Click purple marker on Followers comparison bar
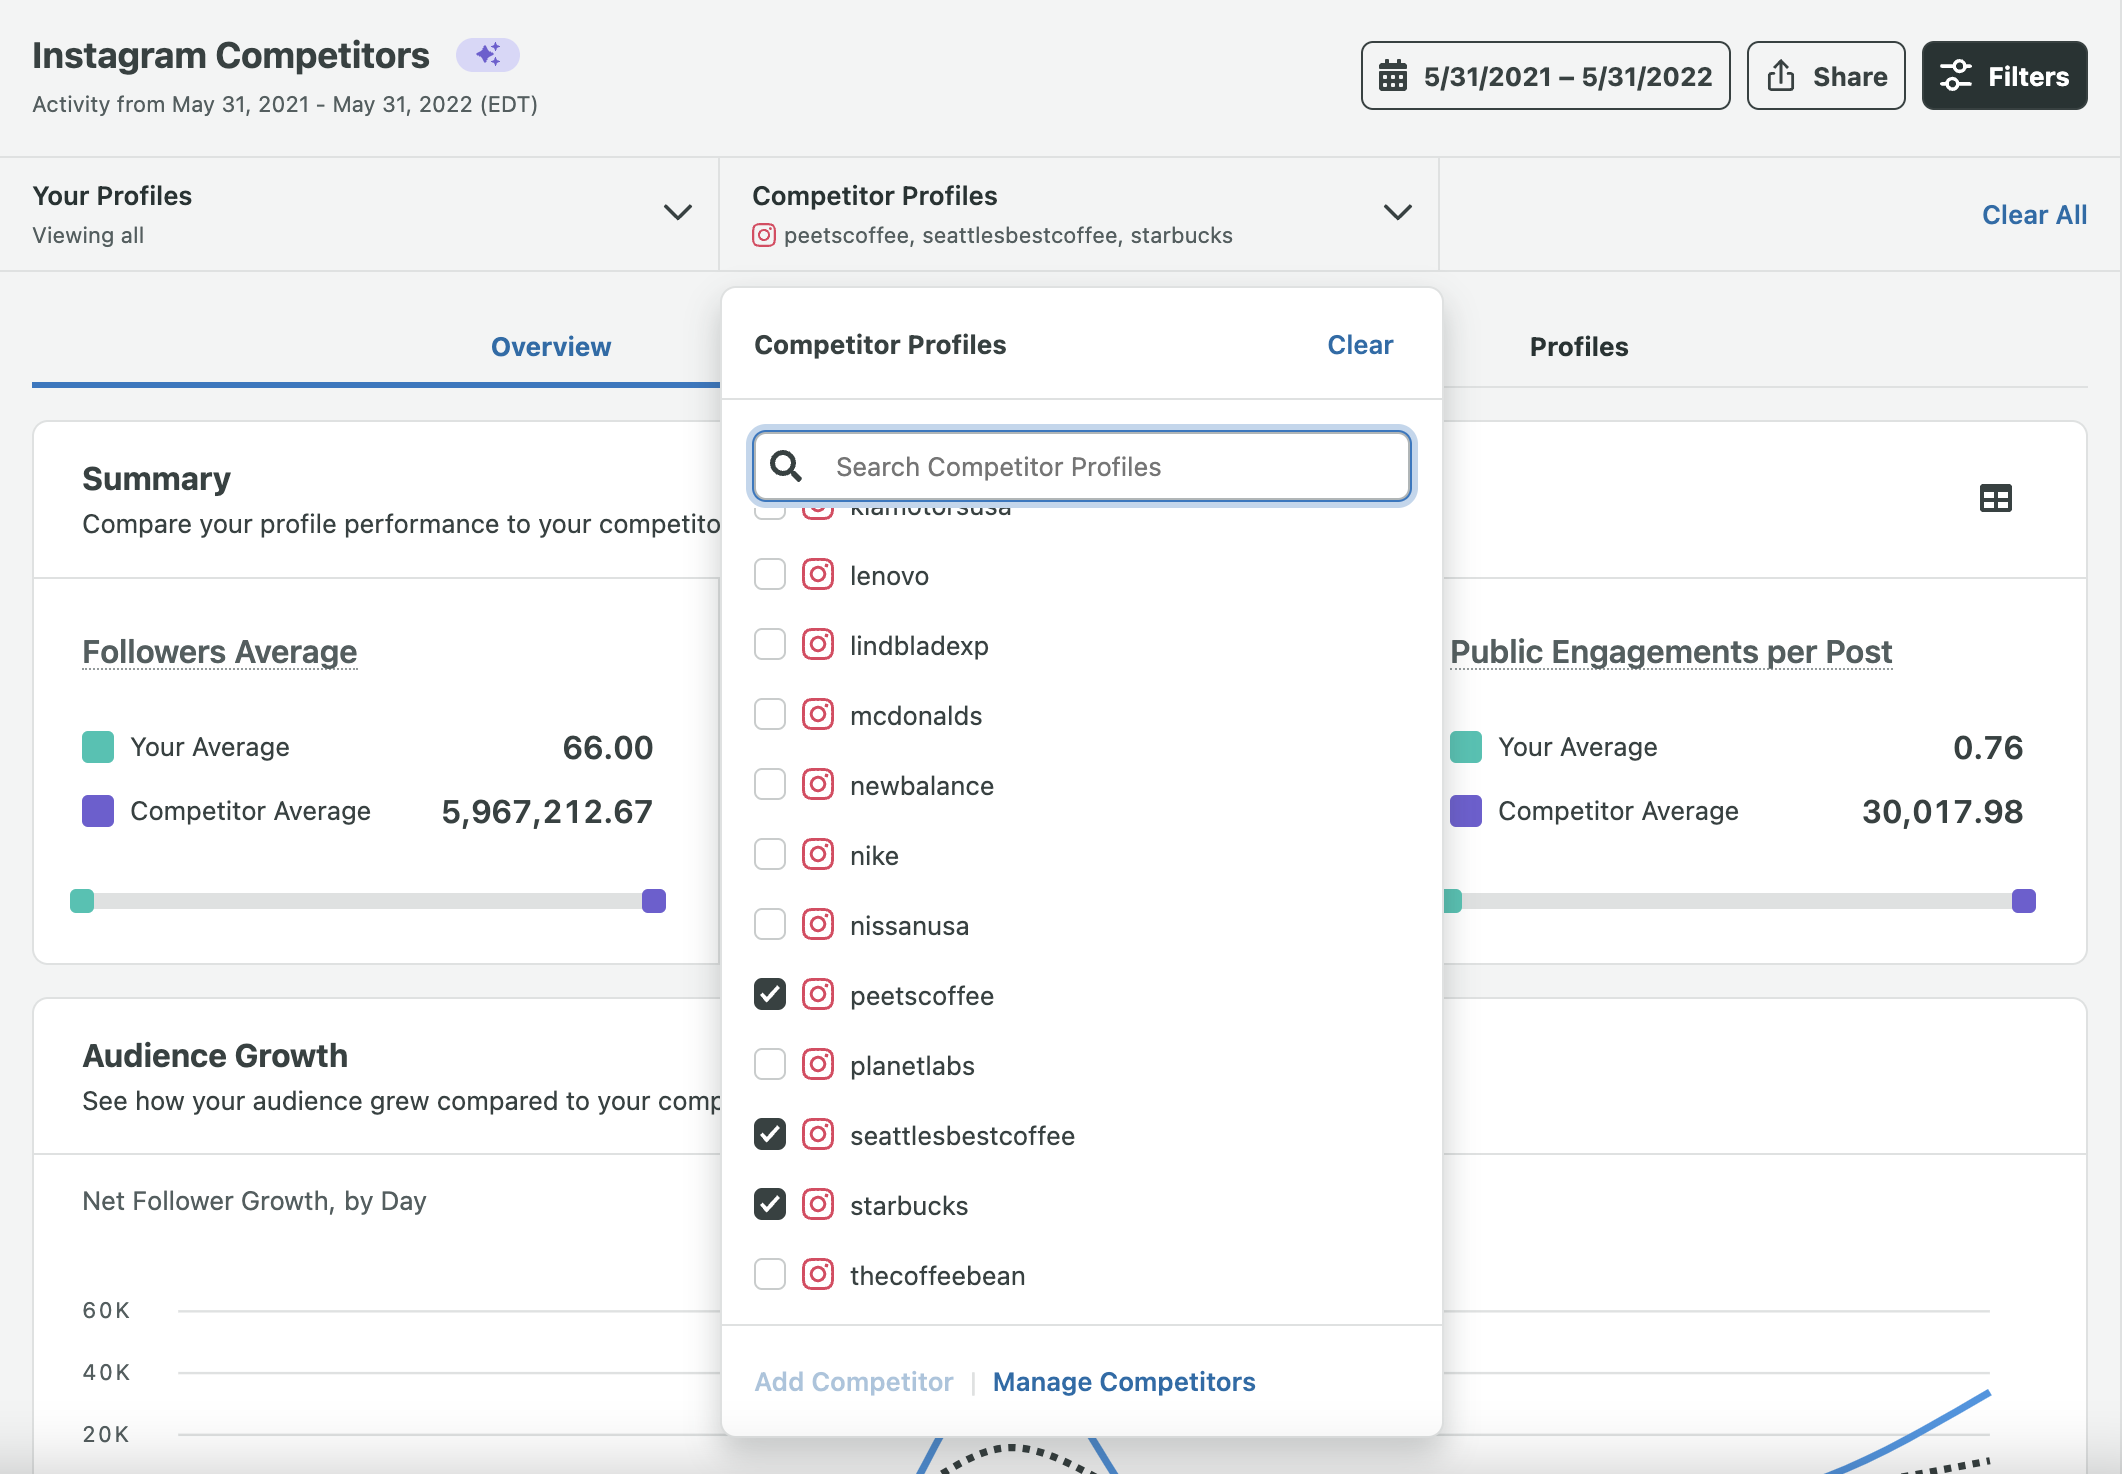 (654, 901)
